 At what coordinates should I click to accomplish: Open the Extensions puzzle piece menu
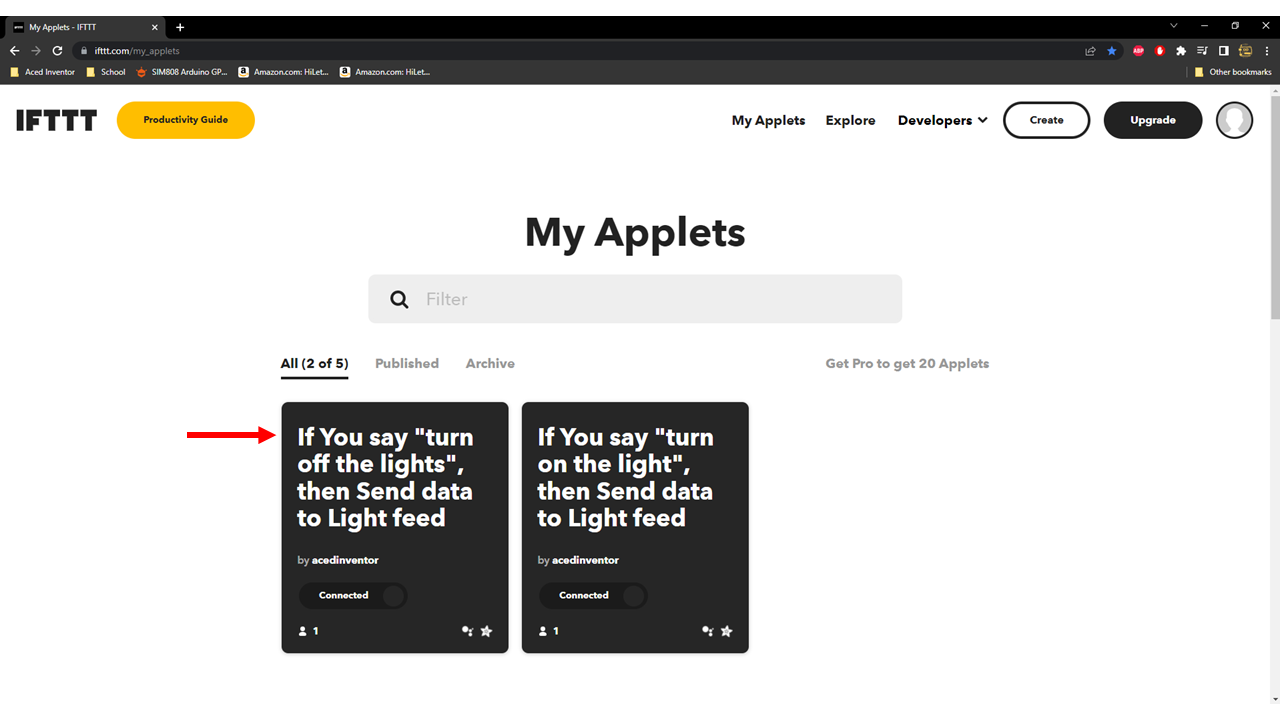coord(1181,51)
